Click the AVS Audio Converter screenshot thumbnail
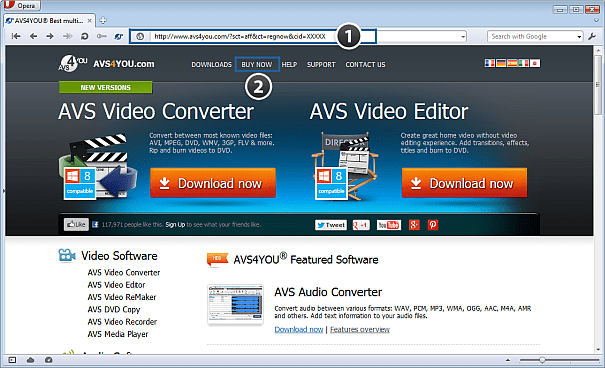This screenshot has height=368, width=605. click(x=235, y=304)
